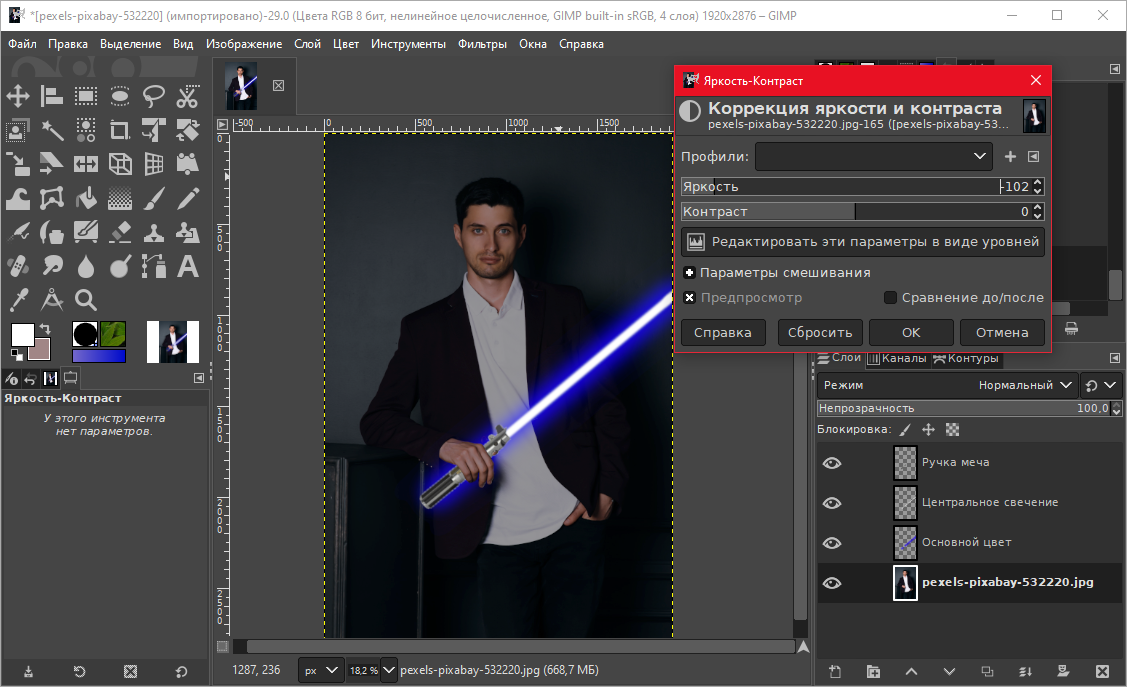Choose the Eraser tool
The width and height of the screenshot is (1127, 687).
click(x=119, y=232)
